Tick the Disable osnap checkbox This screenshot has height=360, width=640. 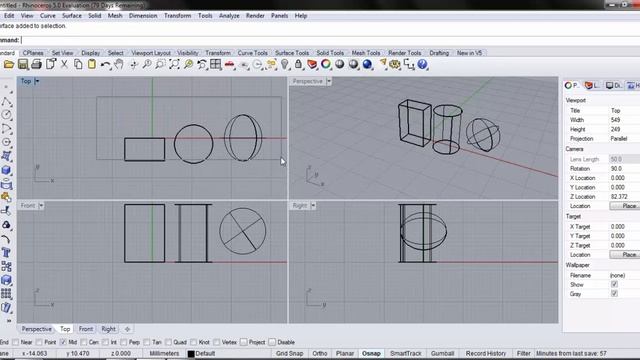pyautogui.click(x=272, y=342)
